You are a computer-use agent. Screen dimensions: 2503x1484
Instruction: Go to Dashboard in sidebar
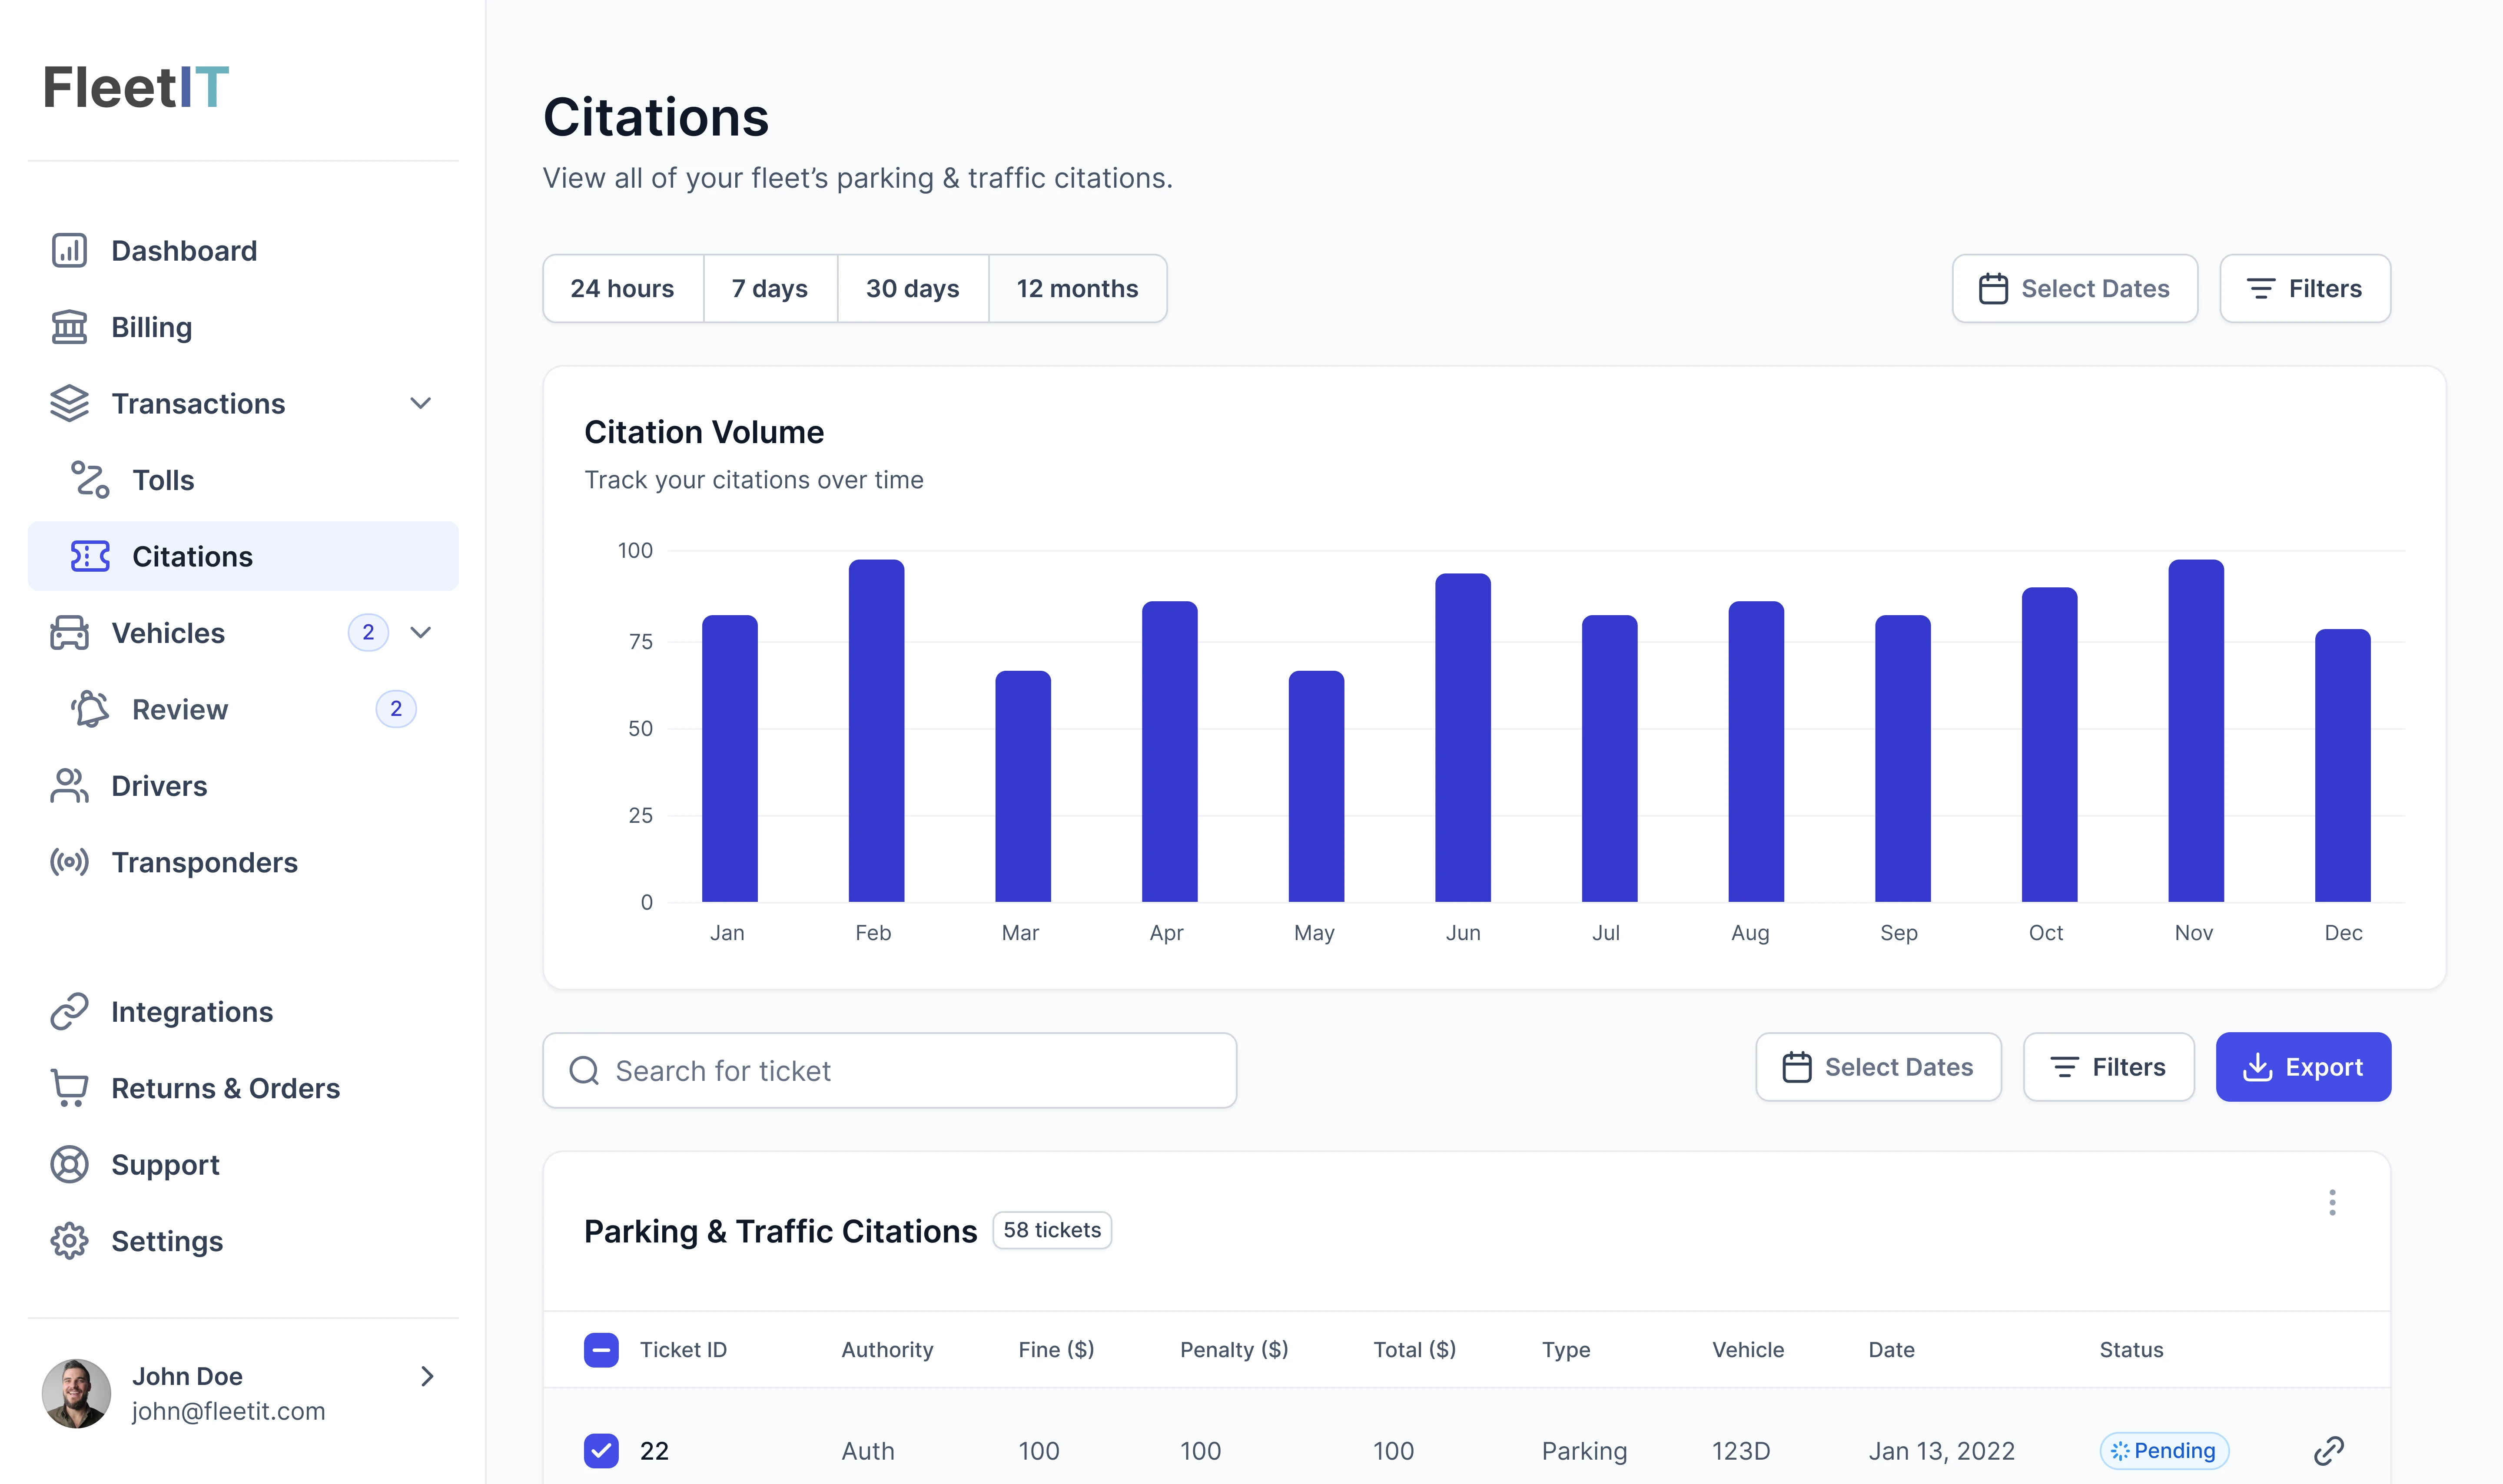[x=243, y=250]
